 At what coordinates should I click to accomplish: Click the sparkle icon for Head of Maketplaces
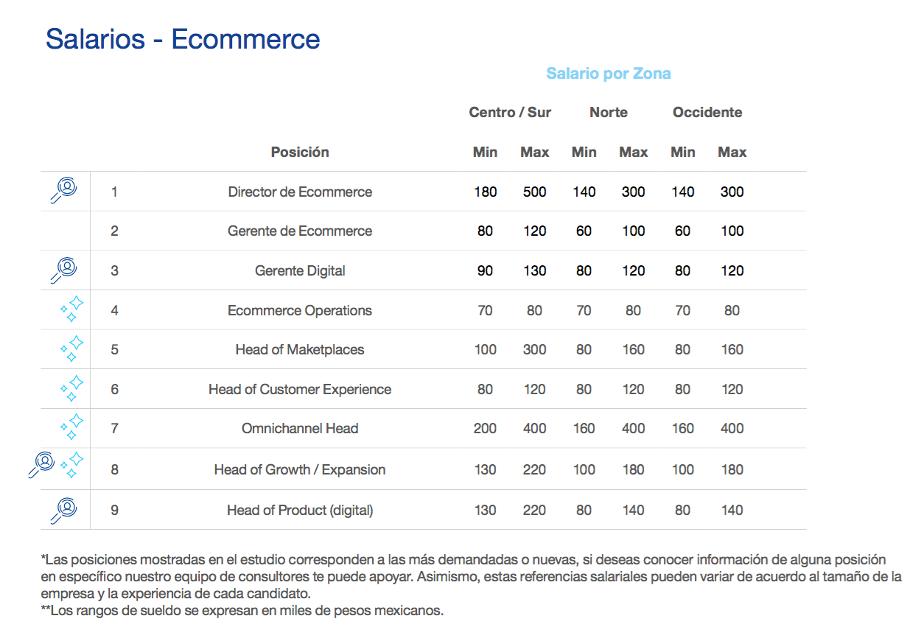pos(72,349)
